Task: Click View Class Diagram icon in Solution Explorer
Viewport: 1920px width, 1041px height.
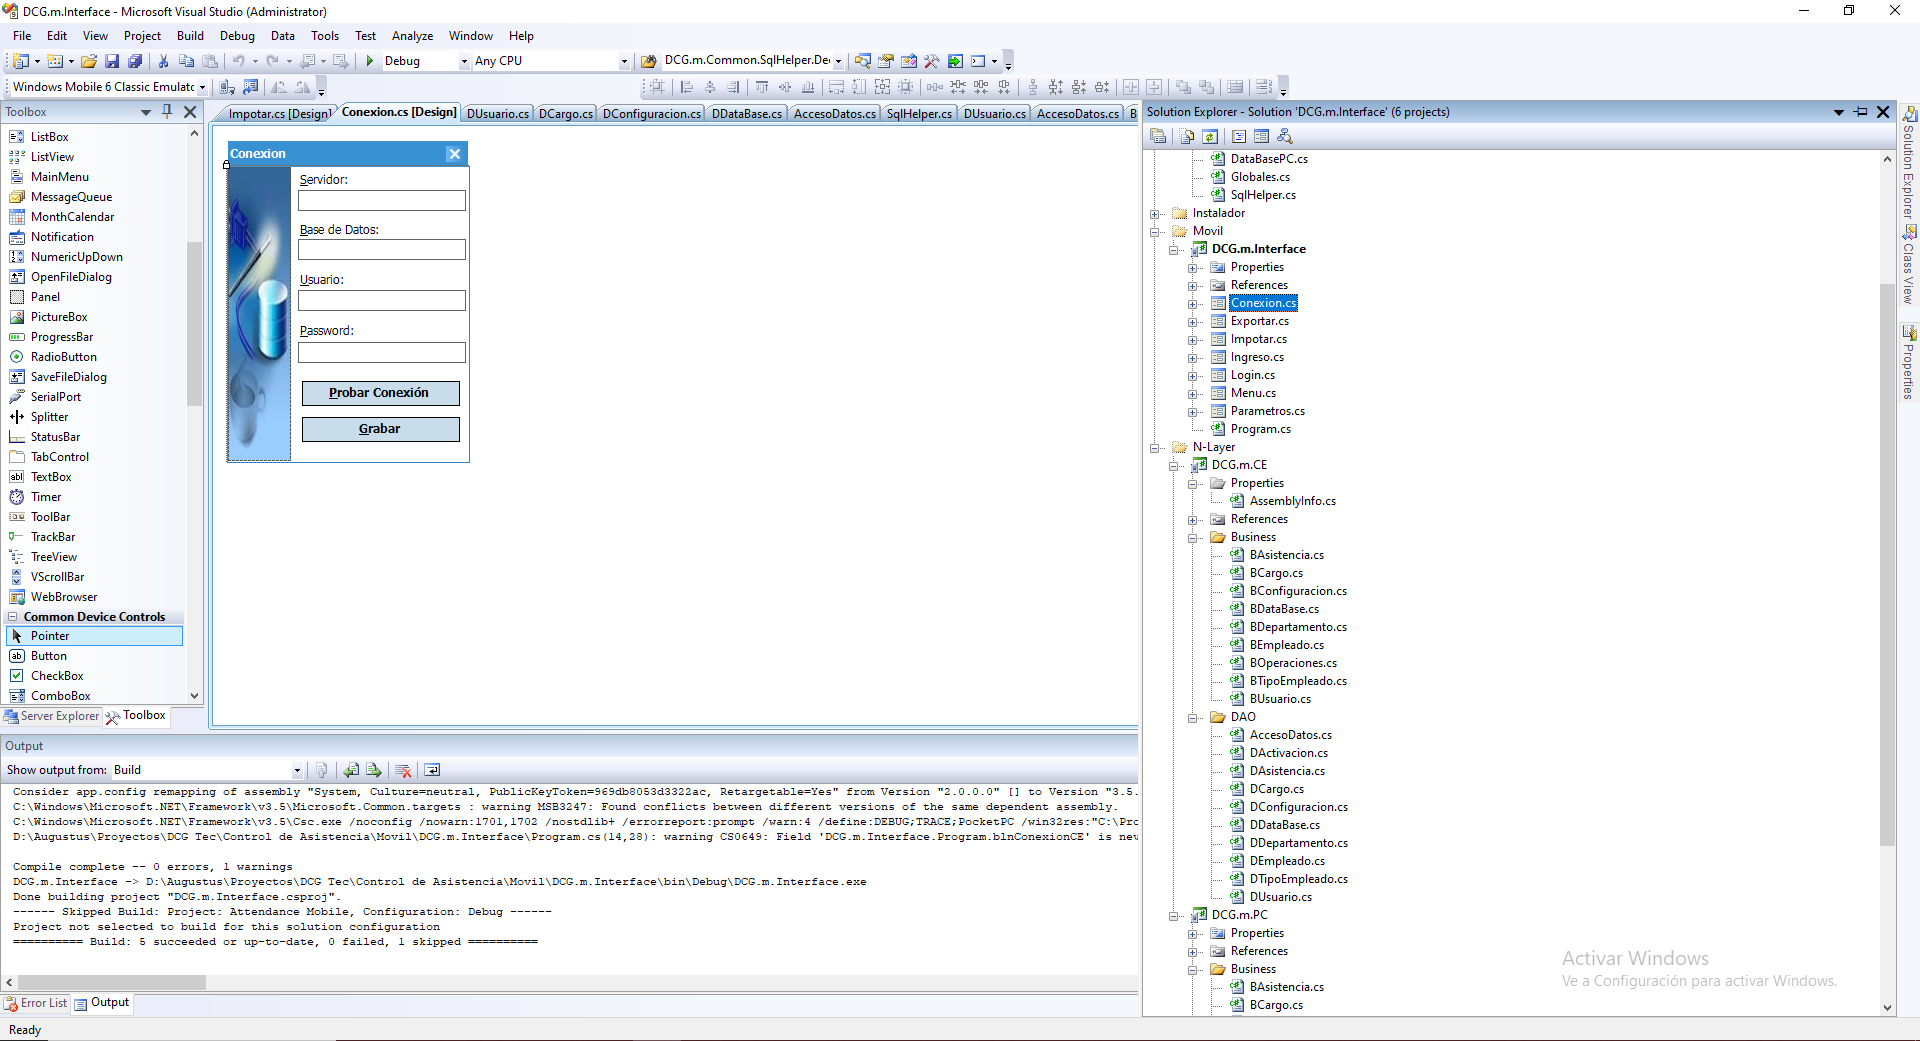Action: pos(1285,136)
